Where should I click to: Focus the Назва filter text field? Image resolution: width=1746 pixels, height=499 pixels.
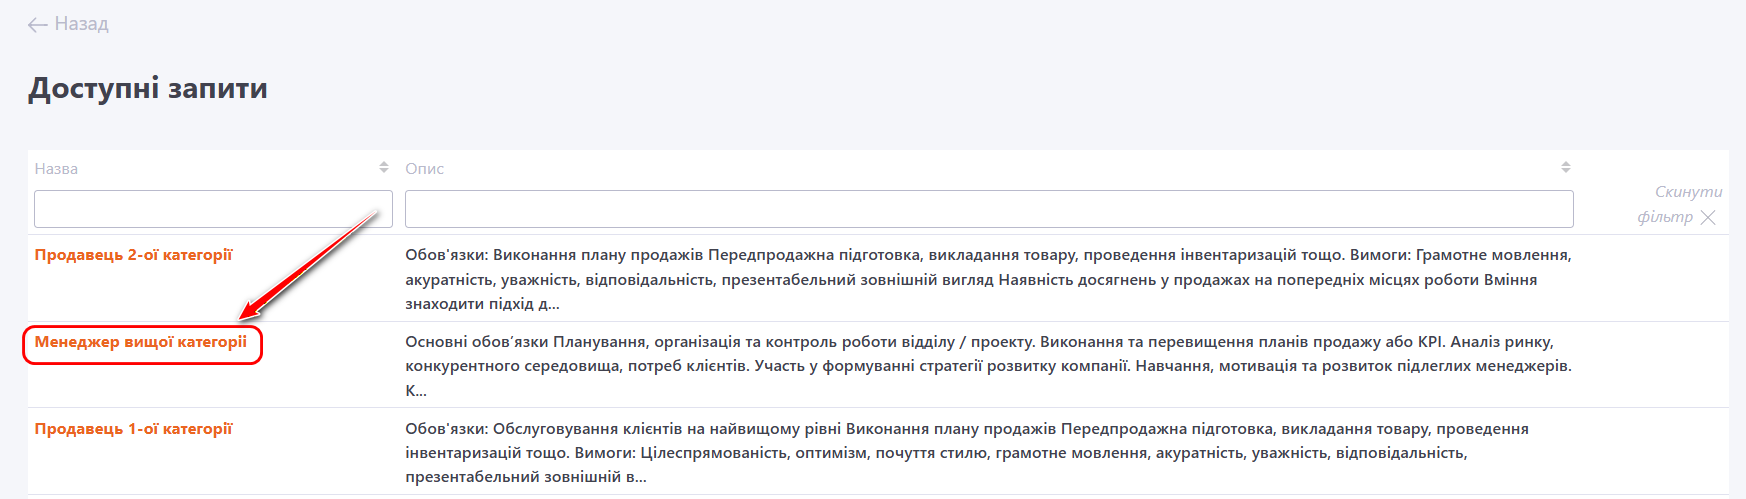(213, 209)
